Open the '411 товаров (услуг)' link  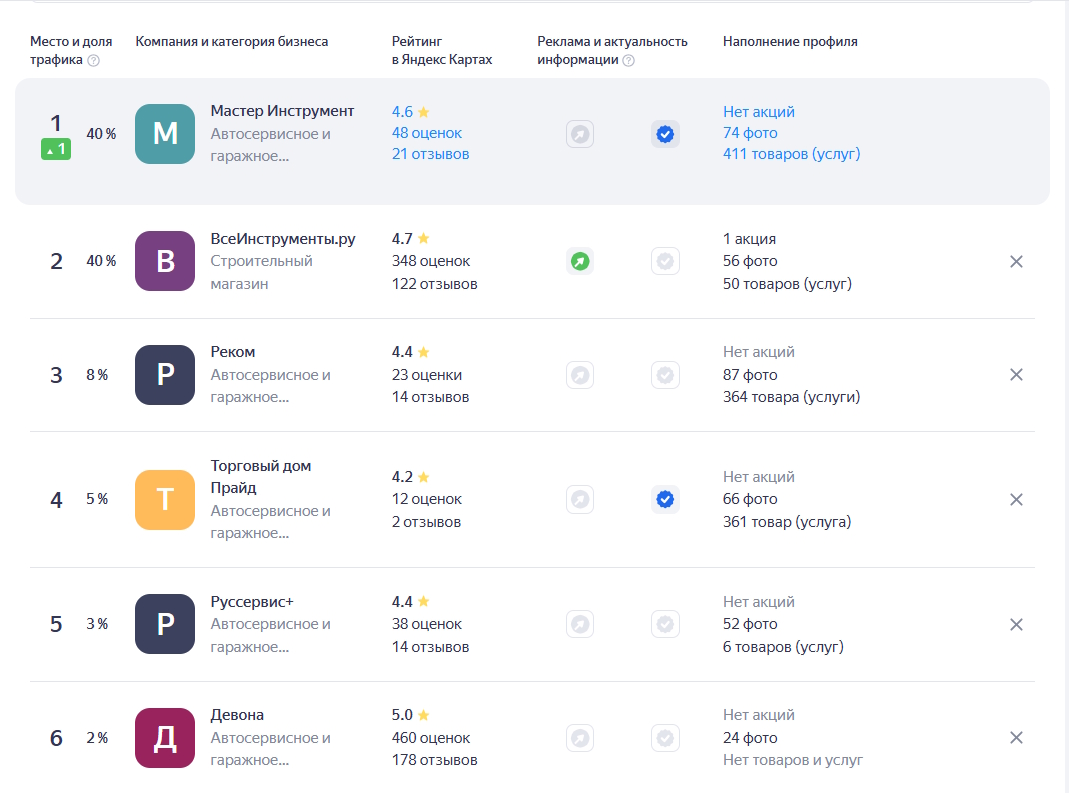click(792, 154)
